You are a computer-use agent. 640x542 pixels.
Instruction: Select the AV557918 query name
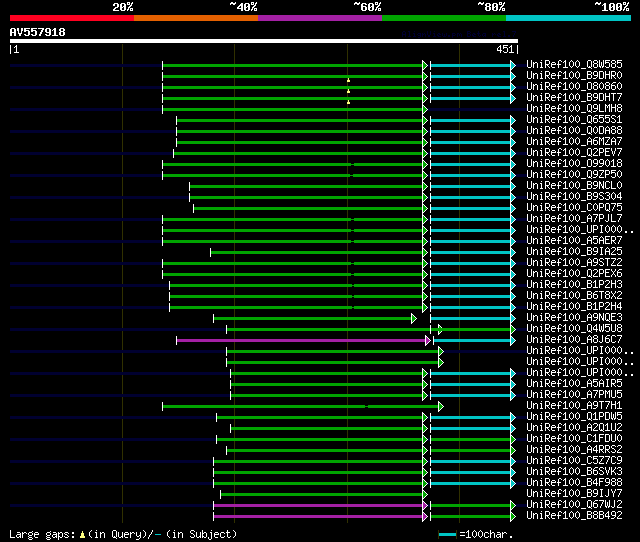(x=38, y=32)
